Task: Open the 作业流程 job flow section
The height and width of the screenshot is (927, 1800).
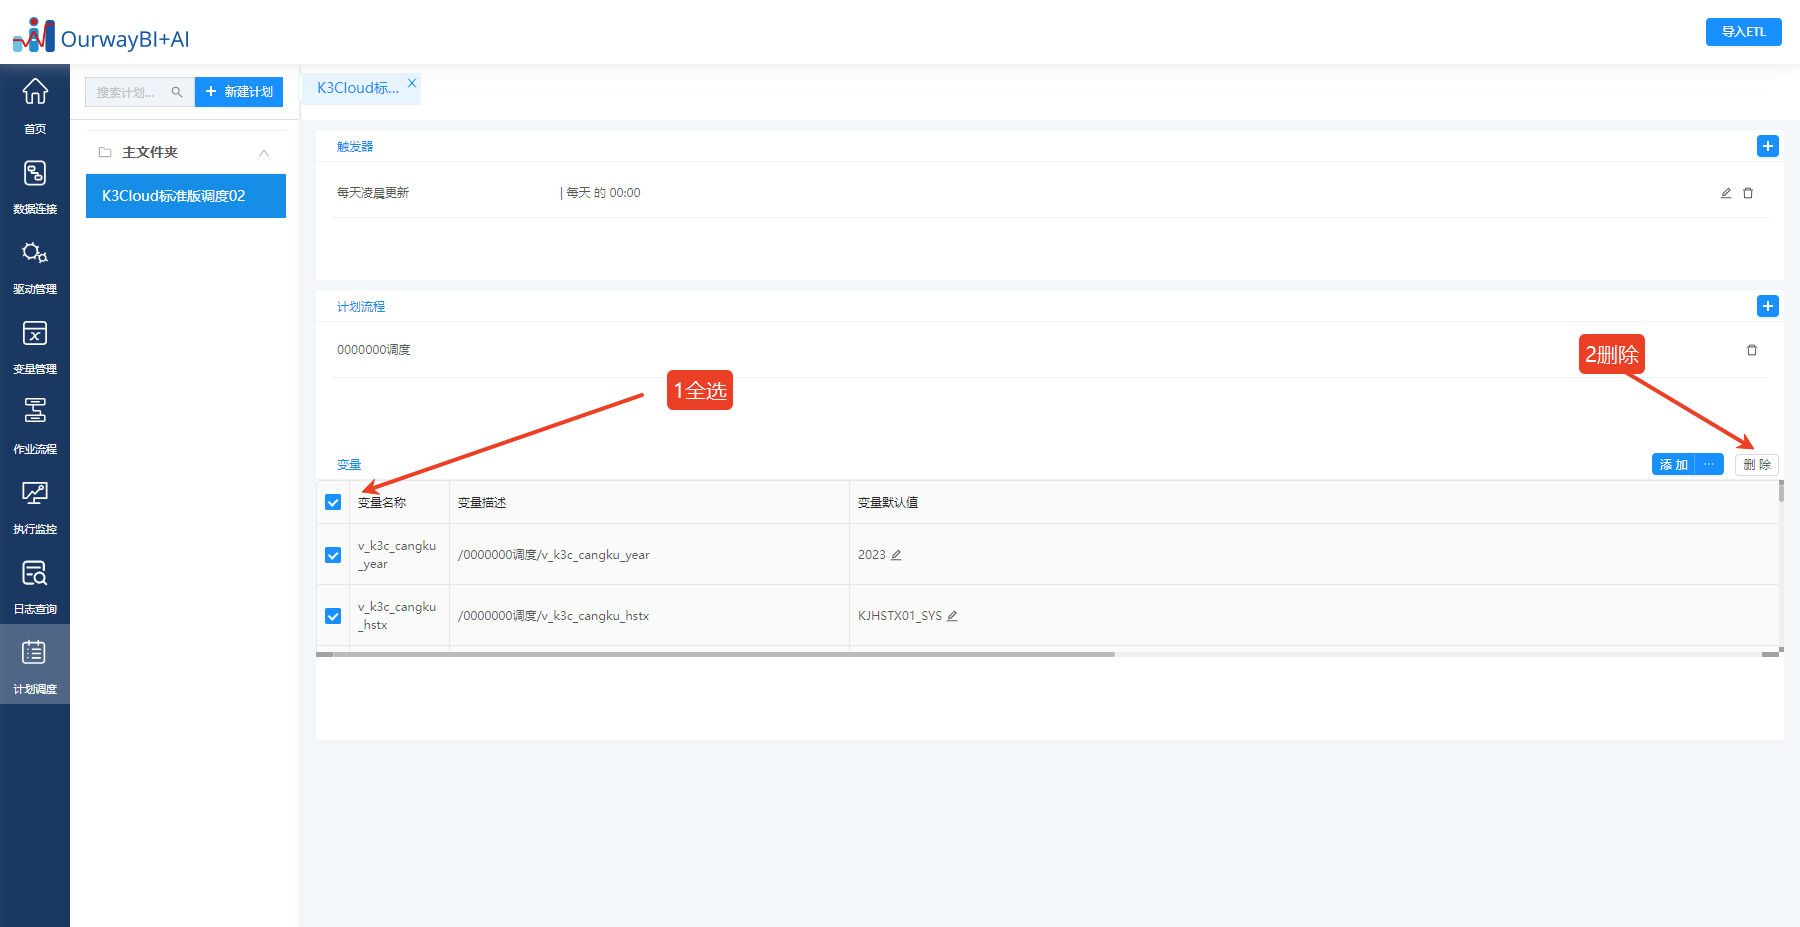Action: point(35,425)
